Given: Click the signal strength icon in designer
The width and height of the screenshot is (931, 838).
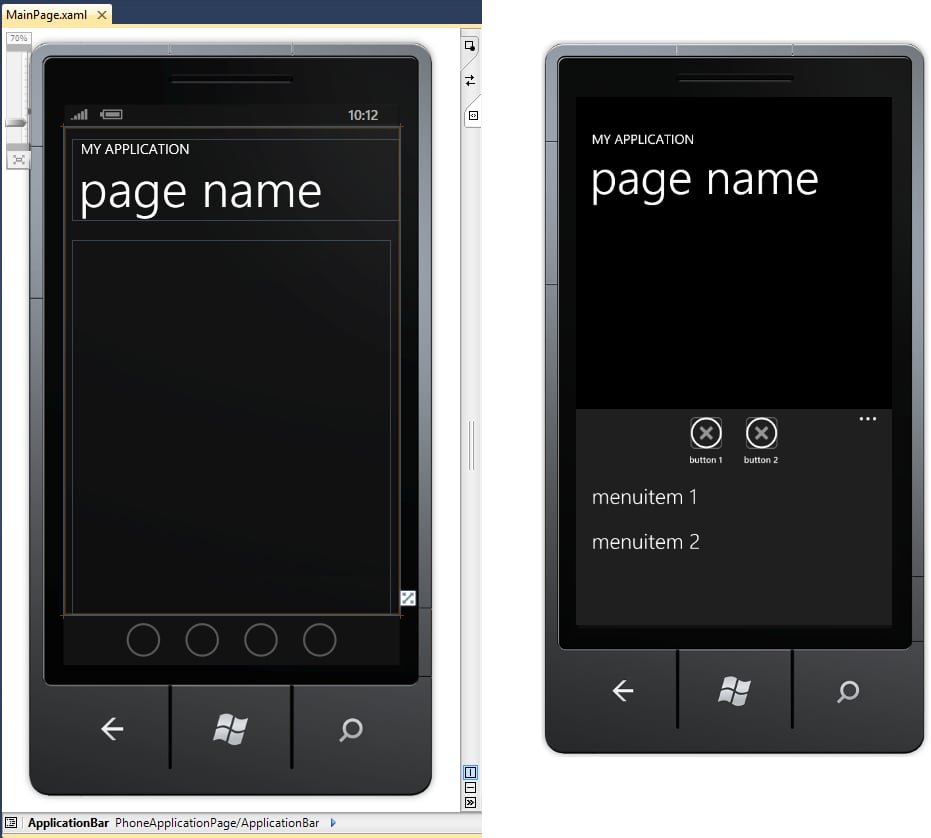Looking at the screenshot, I should tap(80, 114).
